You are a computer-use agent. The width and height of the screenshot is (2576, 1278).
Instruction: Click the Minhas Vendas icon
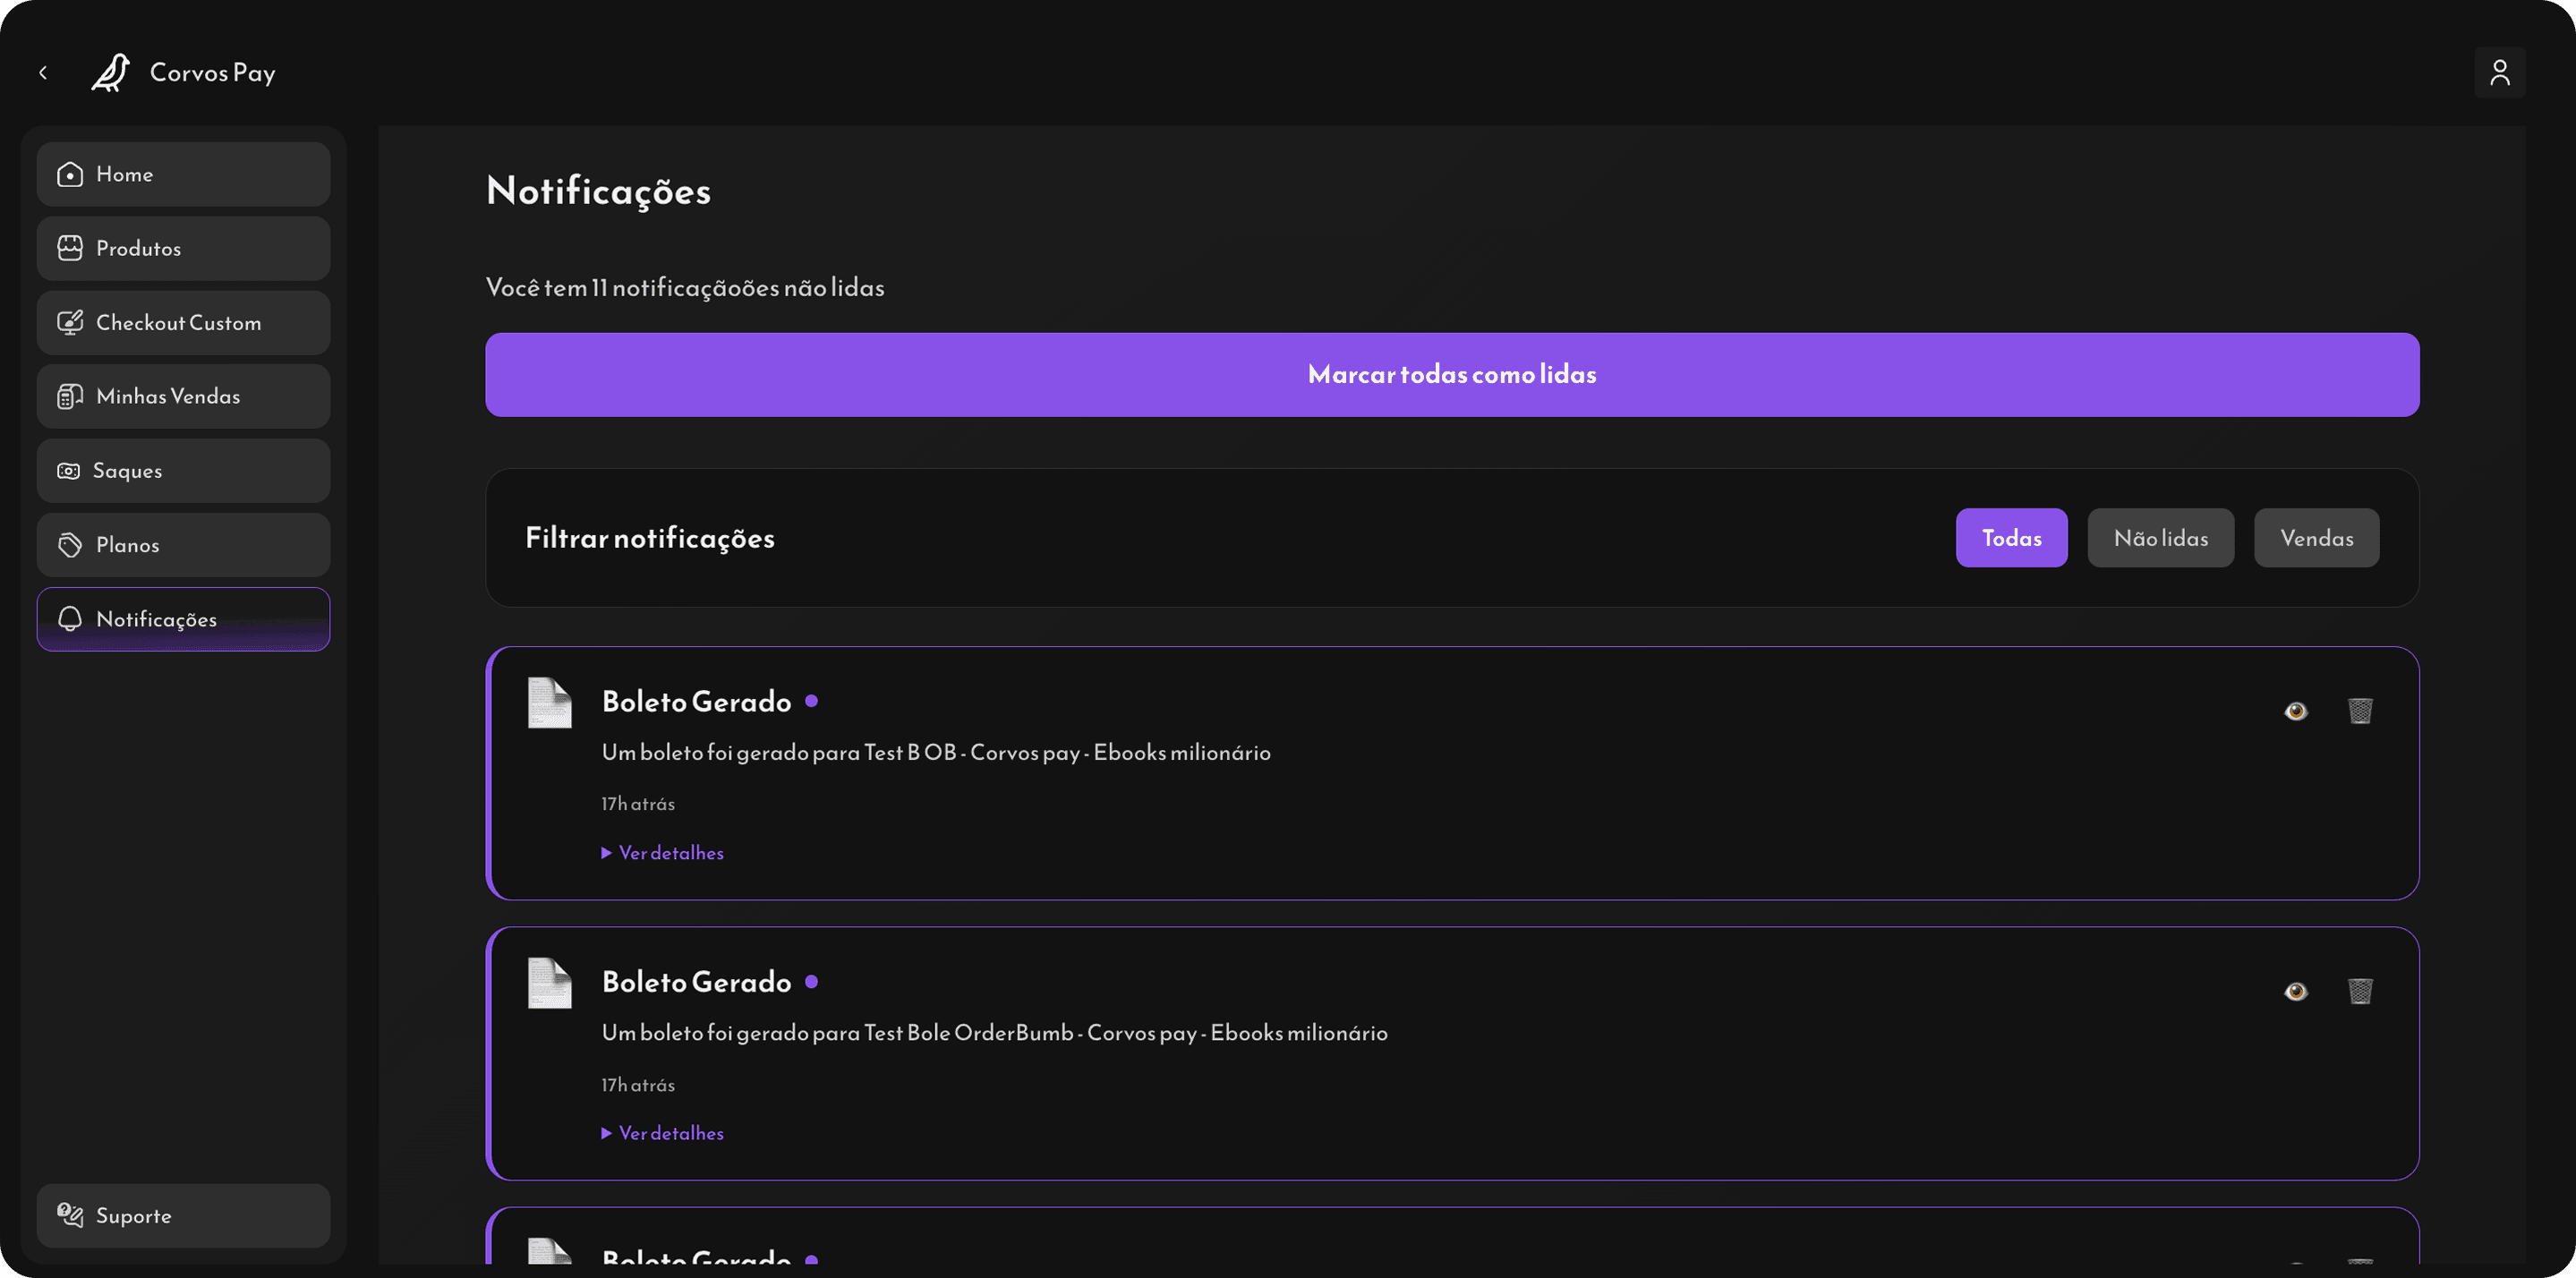point(70,396)
